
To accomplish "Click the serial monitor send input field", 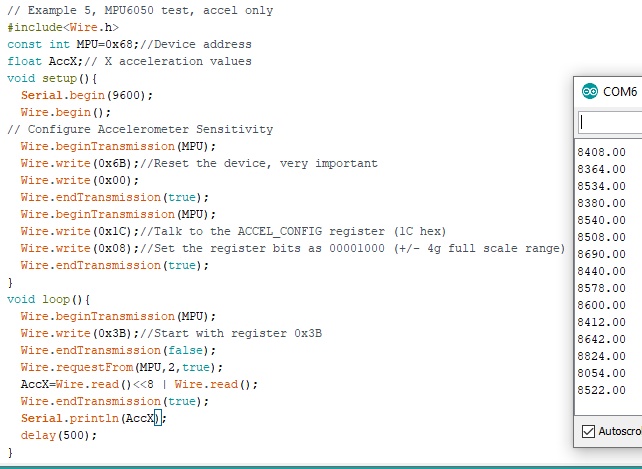I will pyautogui.click(x=610, y=122).
